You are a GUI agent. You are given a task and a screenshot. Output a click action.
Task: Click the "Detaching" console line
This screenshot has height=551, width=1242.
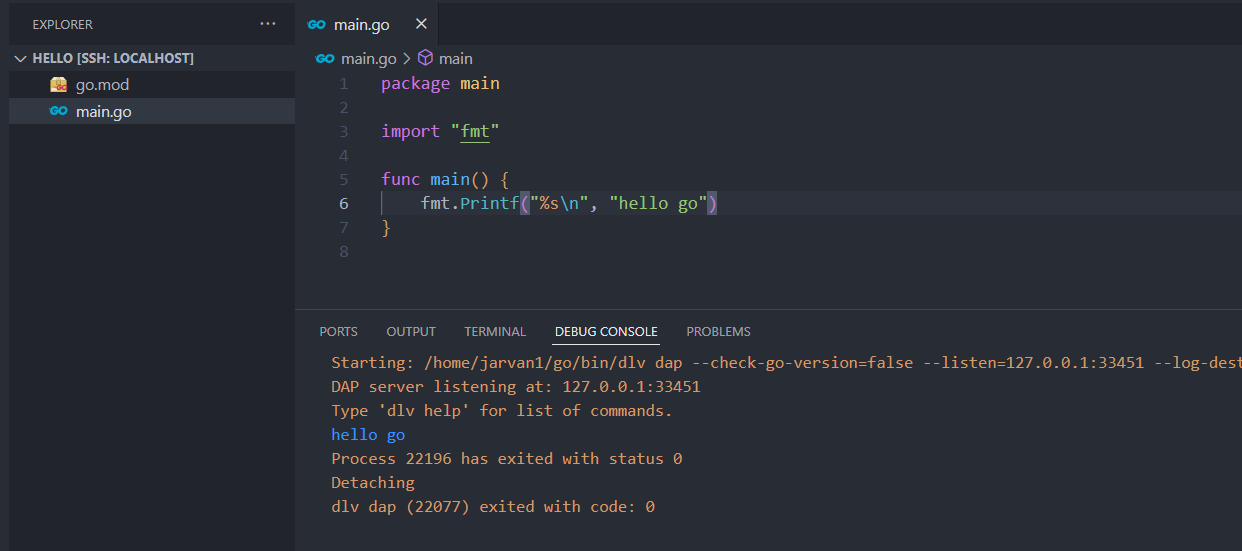click(373, 482)
